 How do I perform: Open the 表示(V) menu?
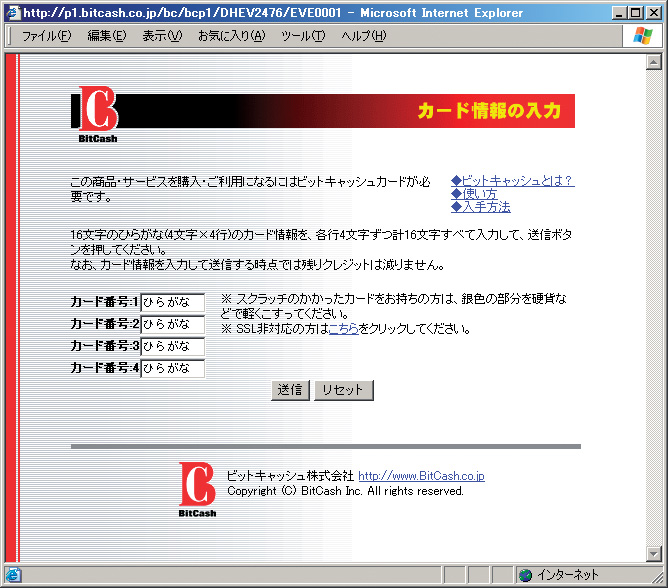[x=162, y=36]
